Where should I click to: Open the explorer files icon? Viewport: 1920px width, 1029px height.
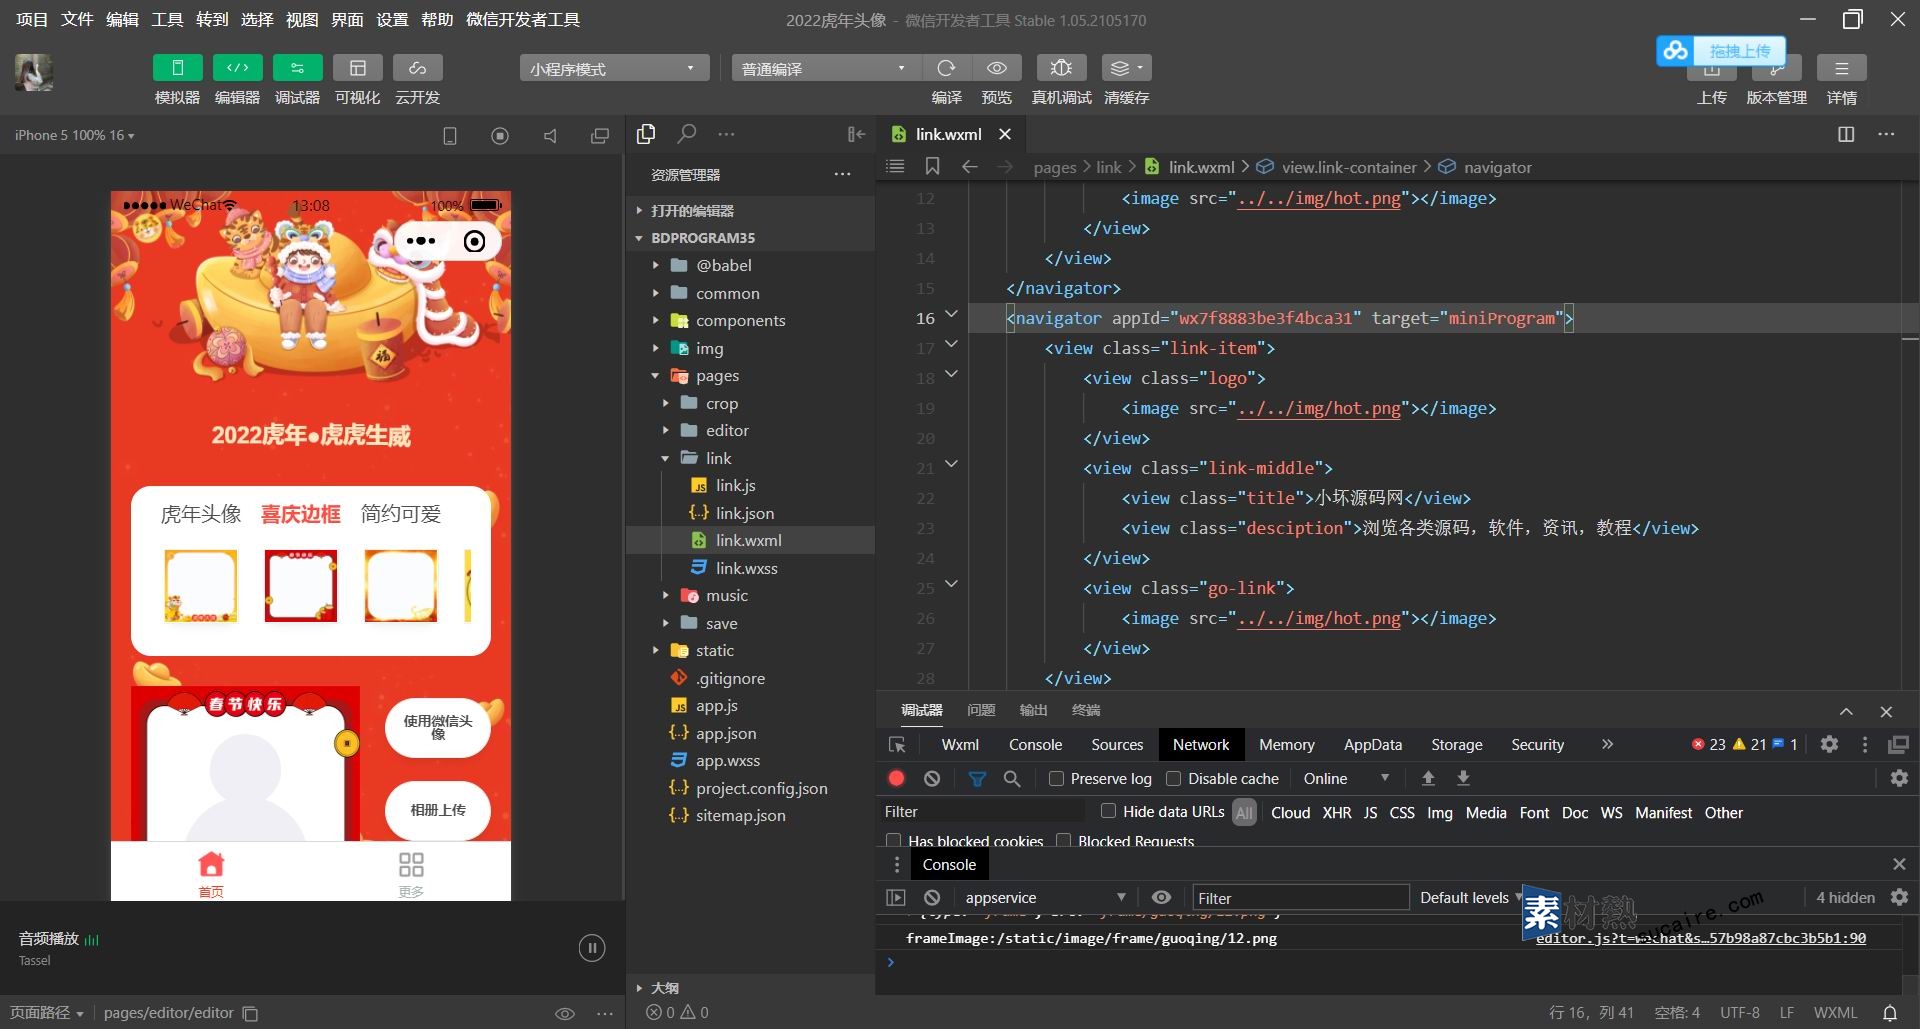click(646, 134)
